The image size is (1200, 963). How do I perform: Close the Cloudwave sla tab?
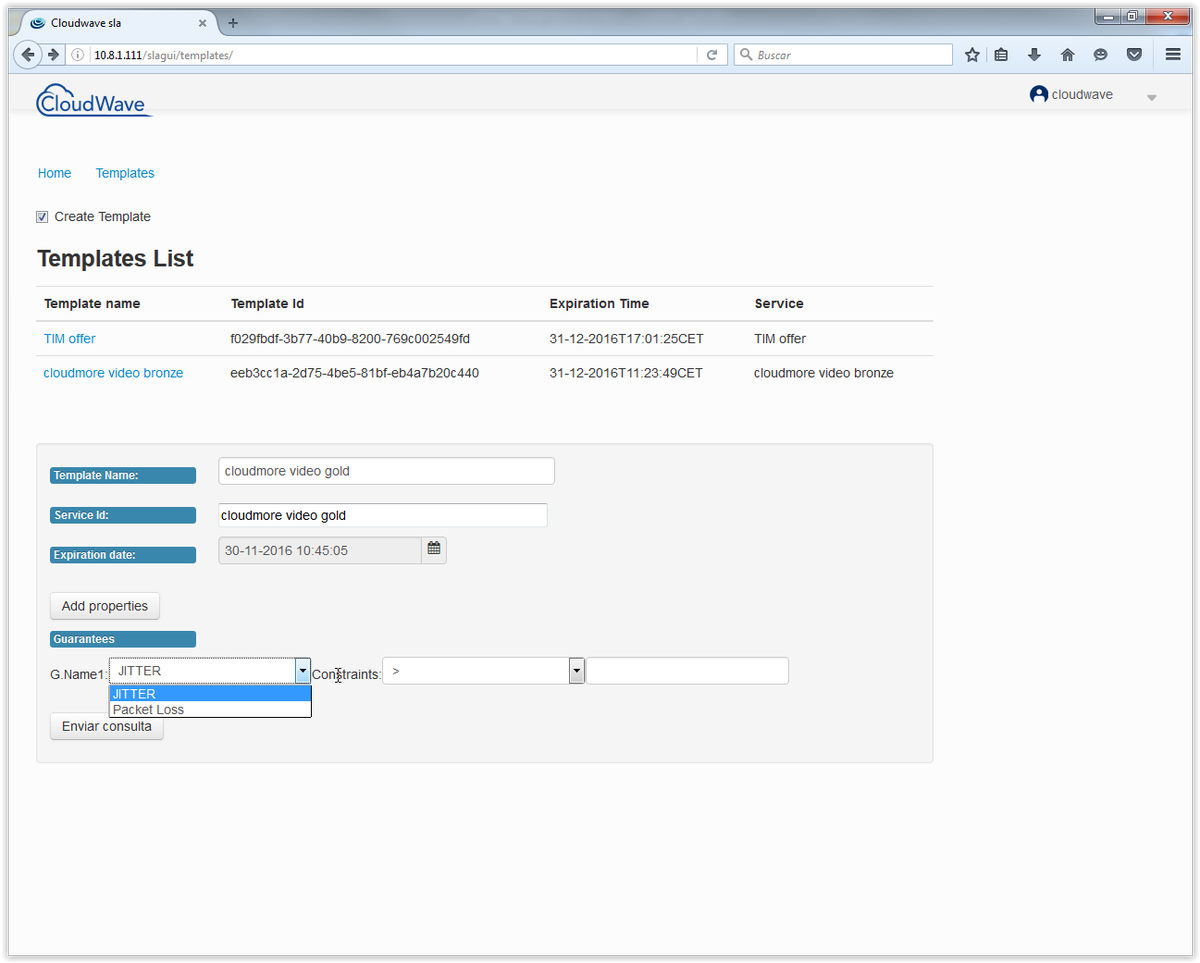point(202,22)
